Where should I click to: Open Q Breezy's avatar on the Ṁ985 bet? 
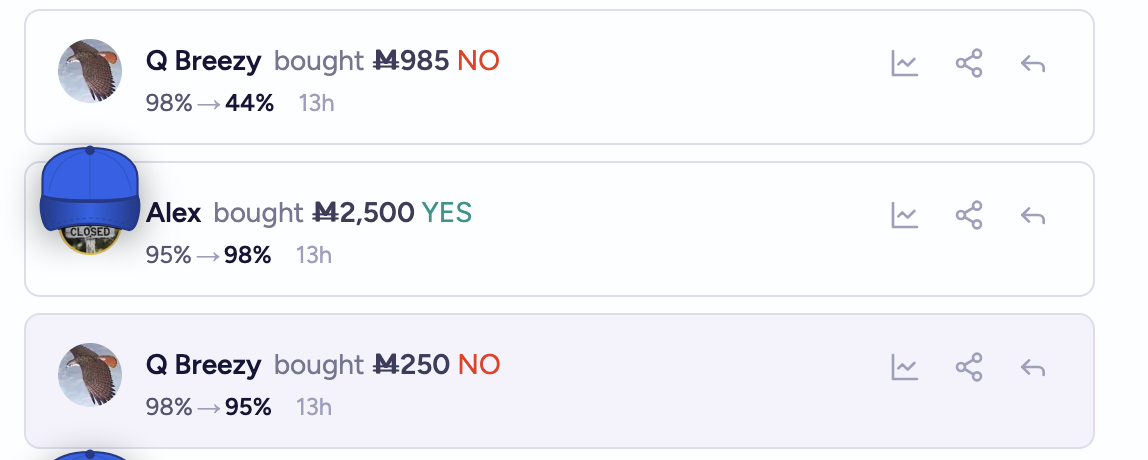tap(90, 71)
